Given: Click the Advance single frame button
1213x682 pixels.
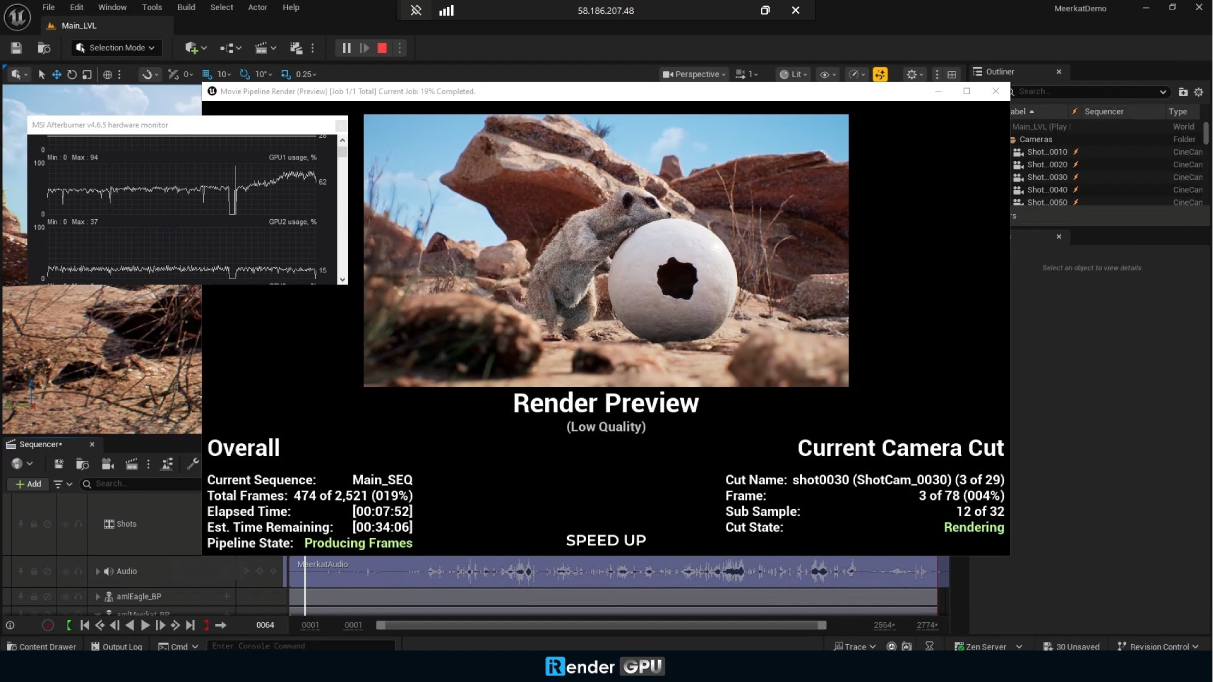Looking at the screenshot, I should 365,47.
